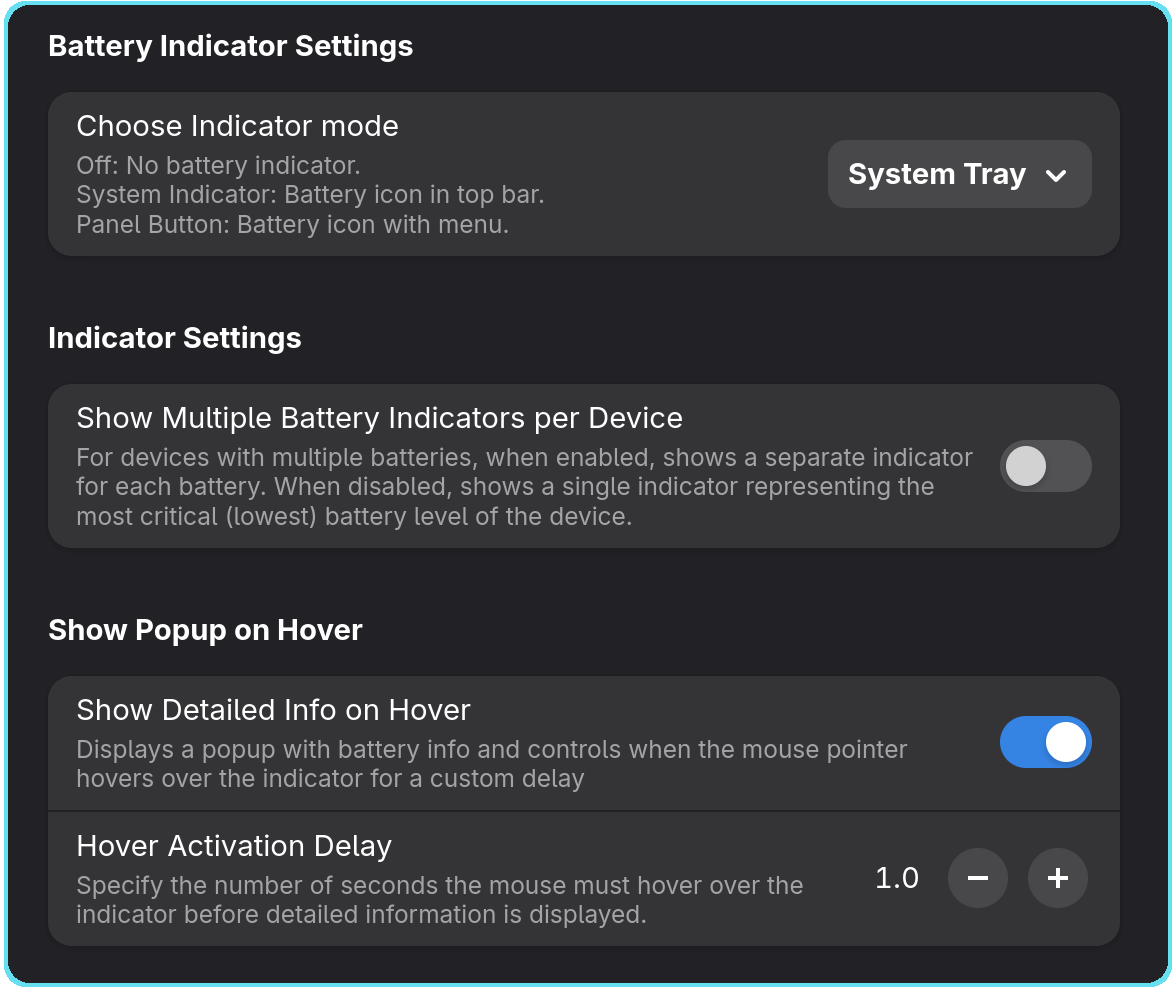
Task: Click the chevron arrow beside System Tray
Action: (1056, 176)
